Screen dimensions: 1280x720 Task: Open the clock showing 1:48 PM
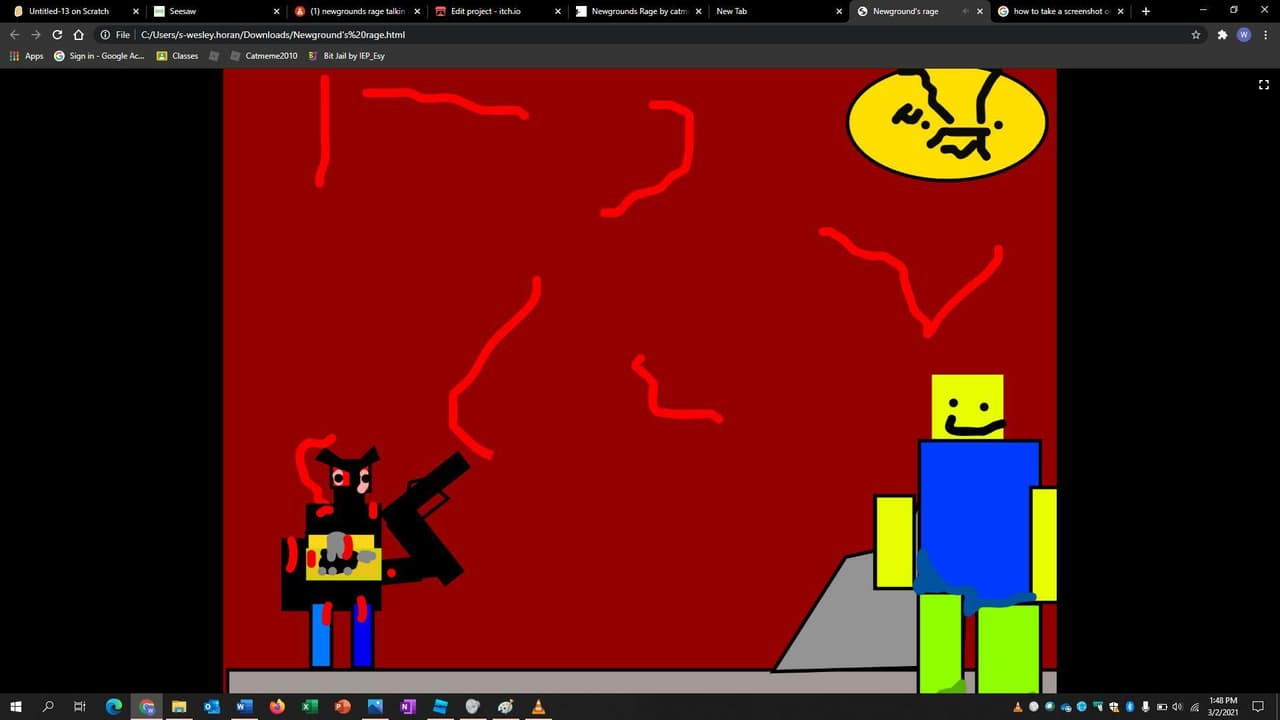(1223, 706)
